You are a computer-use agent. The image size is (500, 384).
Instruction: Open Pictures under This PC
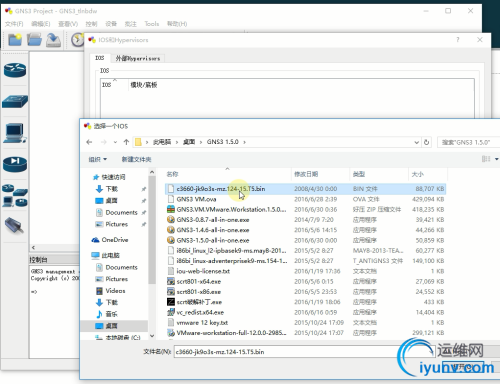(116, 279)
